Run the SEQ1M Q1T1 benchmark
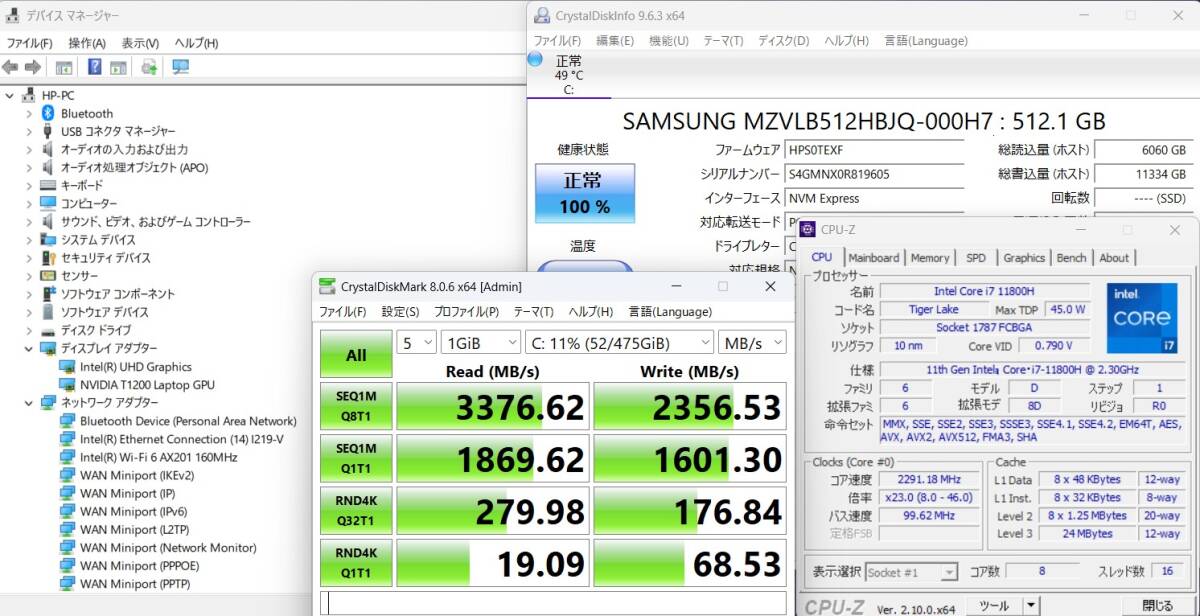The width and height of the screenshot is (1200, 616). coord(356,459)
